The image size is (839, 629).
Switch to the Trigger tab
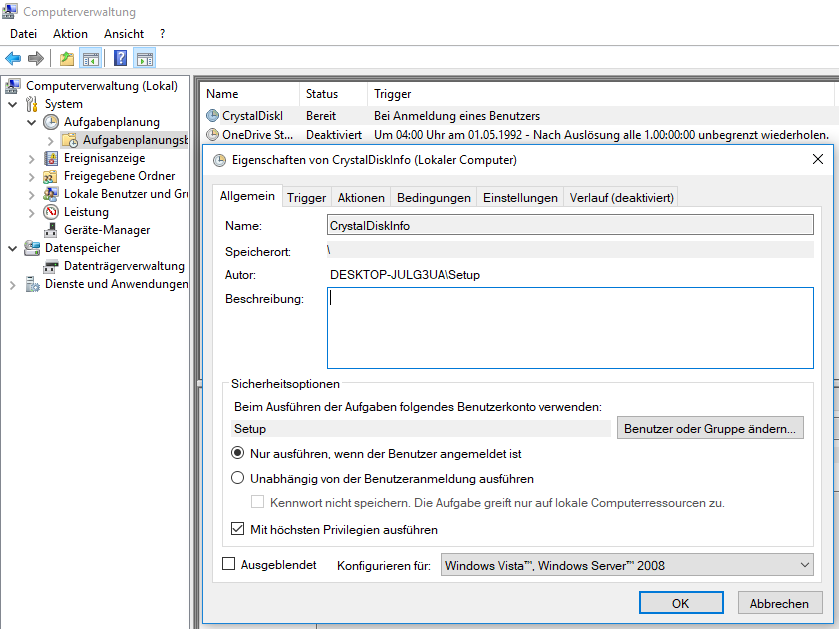click(306, 198)
